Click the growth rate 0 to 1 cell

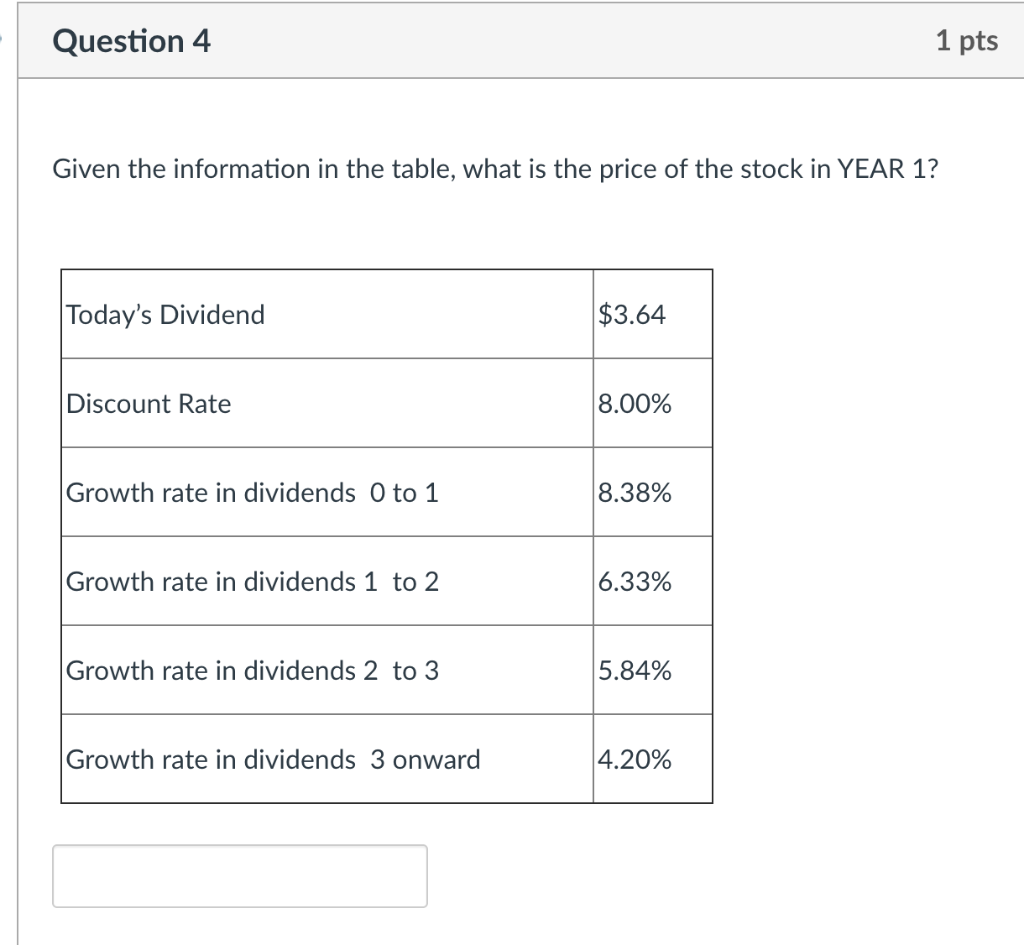[250, 492]
